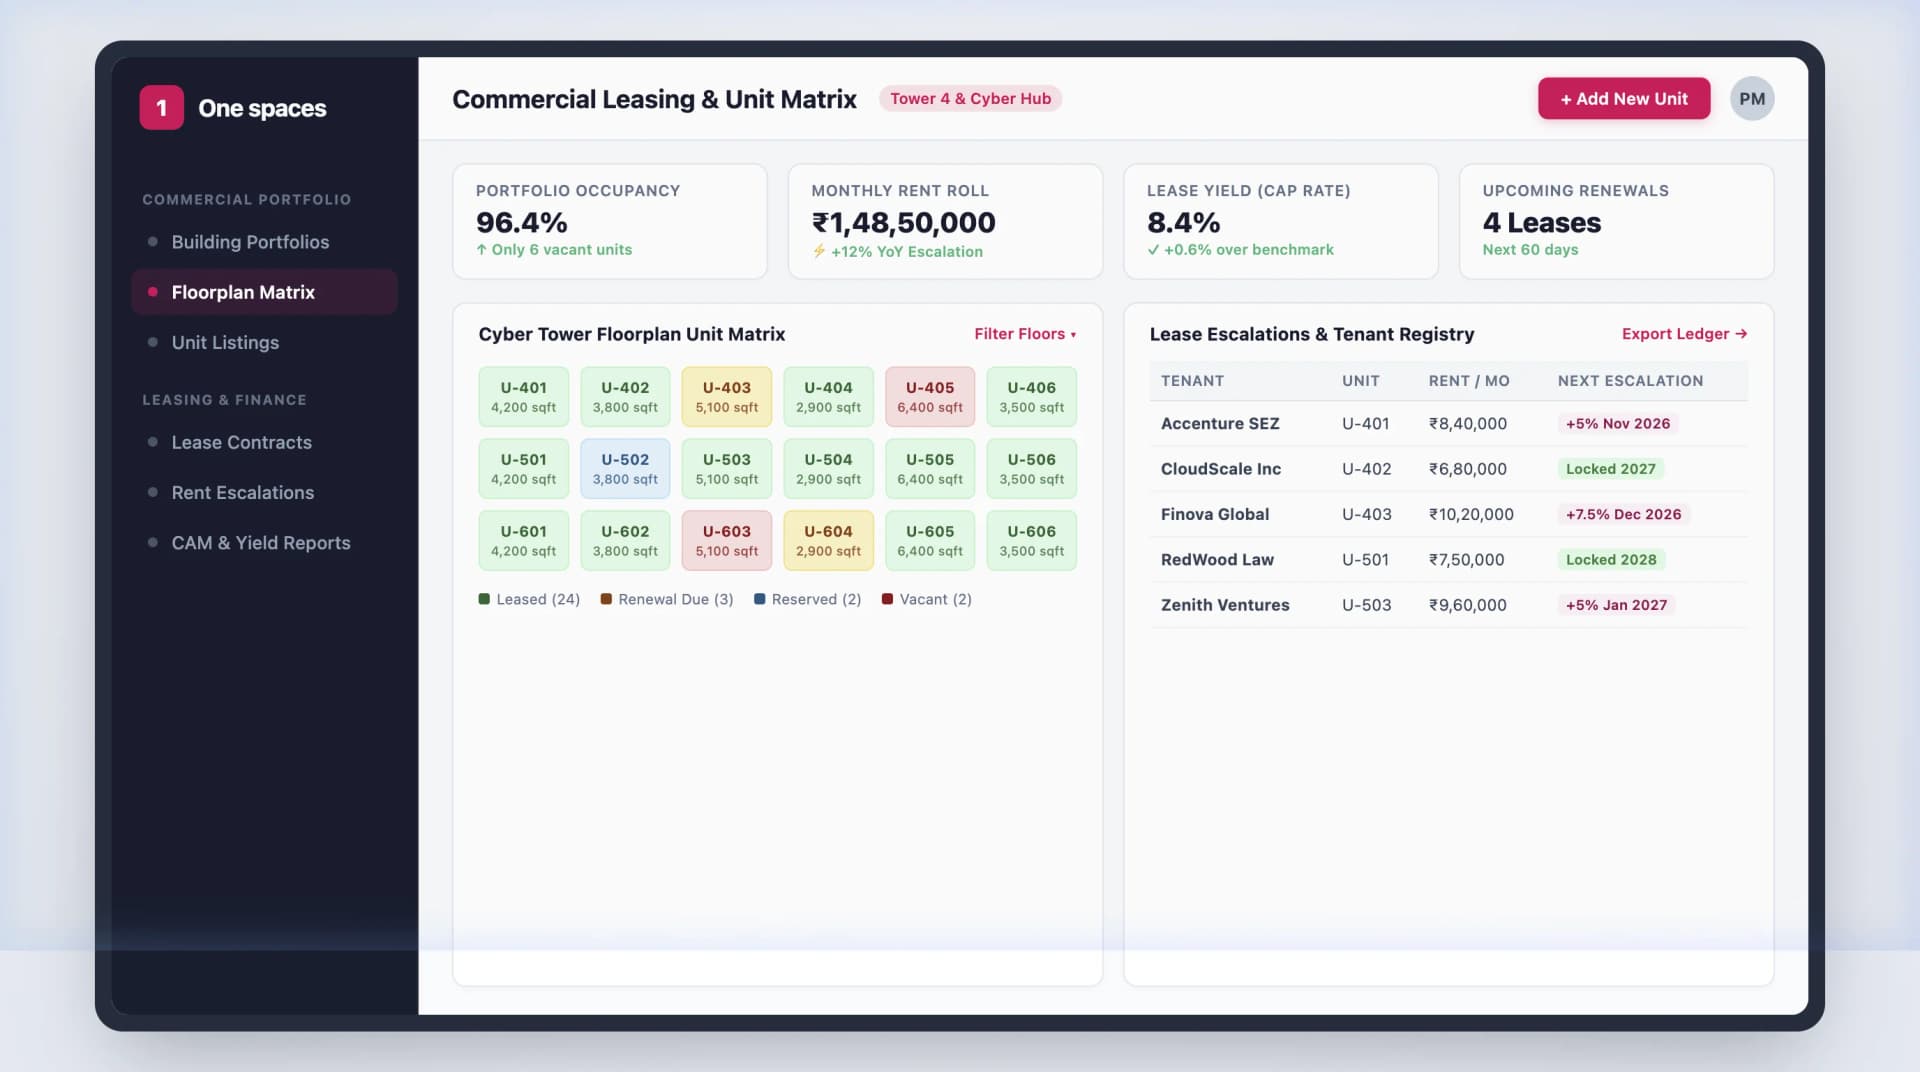
Task: Open CAM & Yield Reports
Action: tap(264, 543)
